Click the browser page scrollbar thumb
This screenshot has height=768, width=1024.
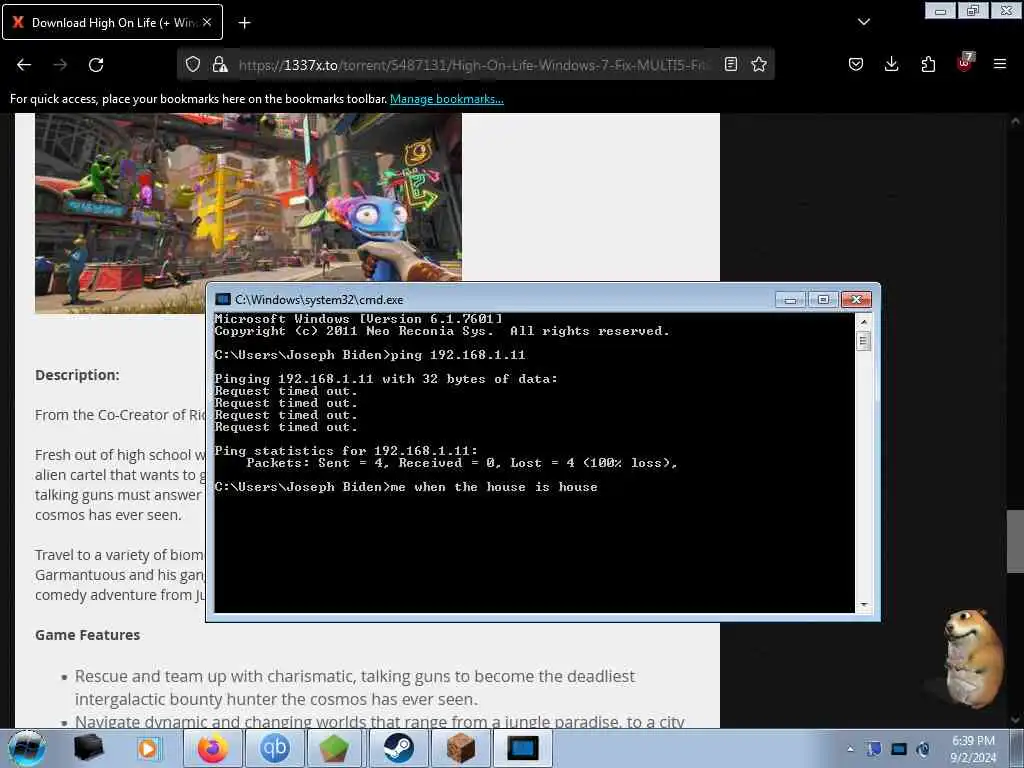click(1015, 541)
